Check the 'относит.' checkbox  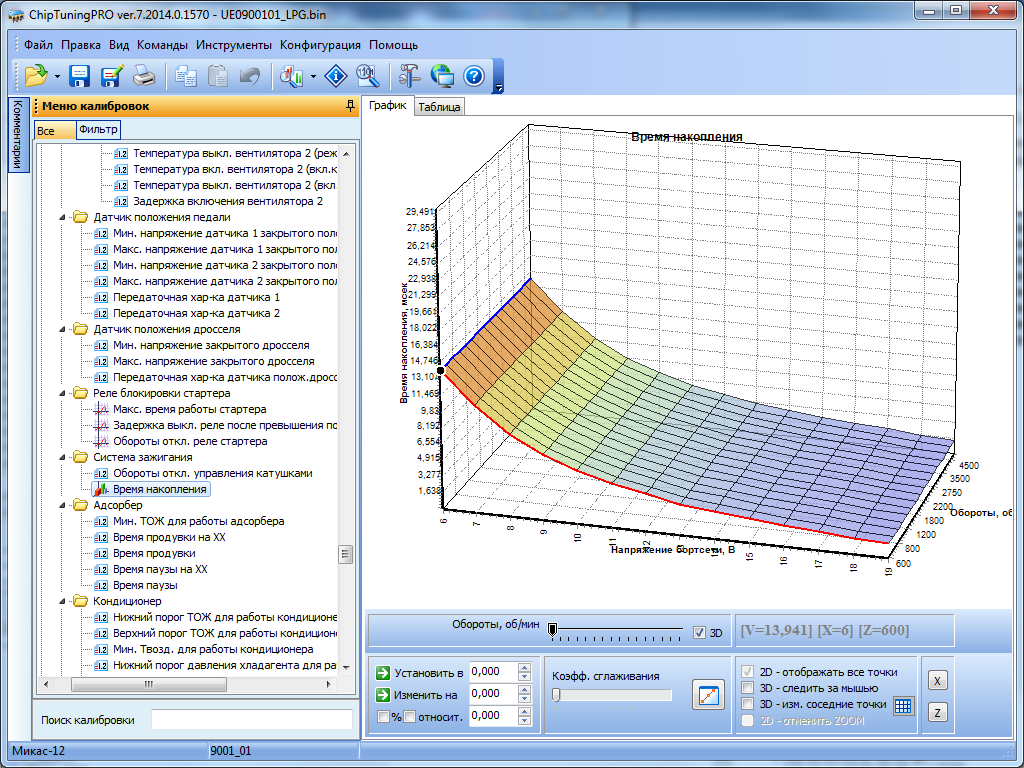[409, 716]
